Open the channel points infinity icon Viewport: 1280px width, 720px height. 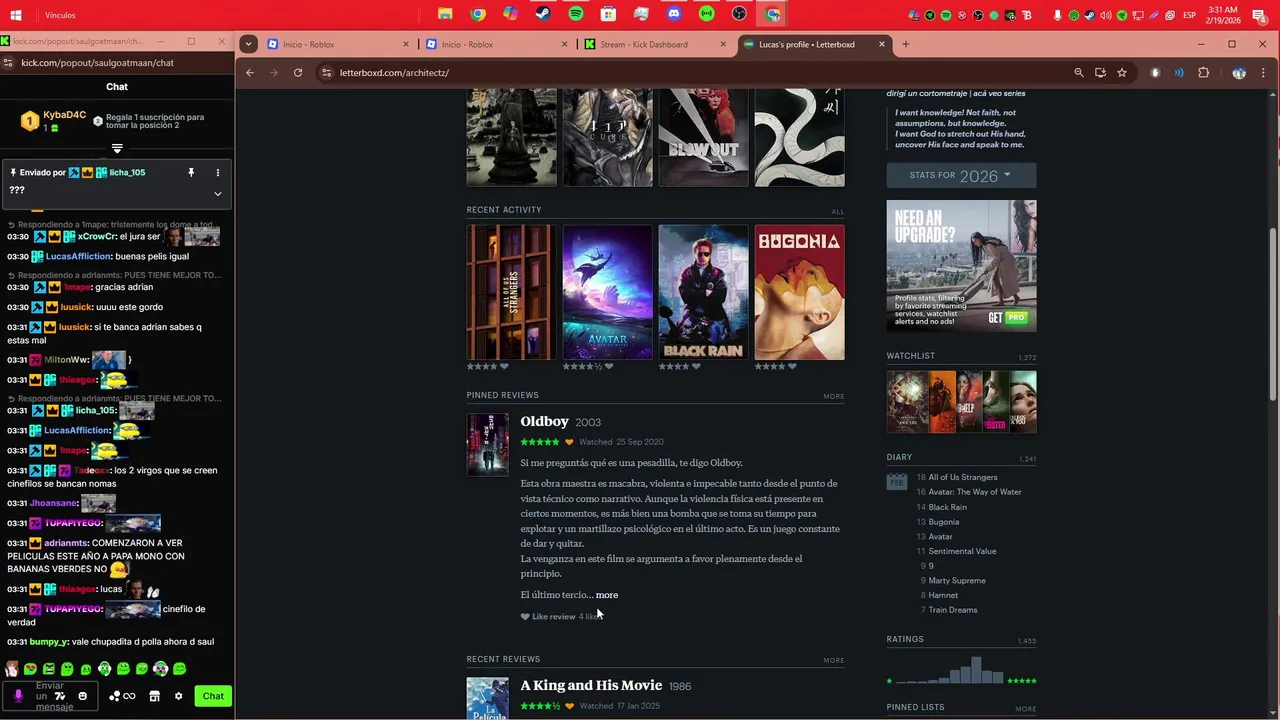point(122,696)
